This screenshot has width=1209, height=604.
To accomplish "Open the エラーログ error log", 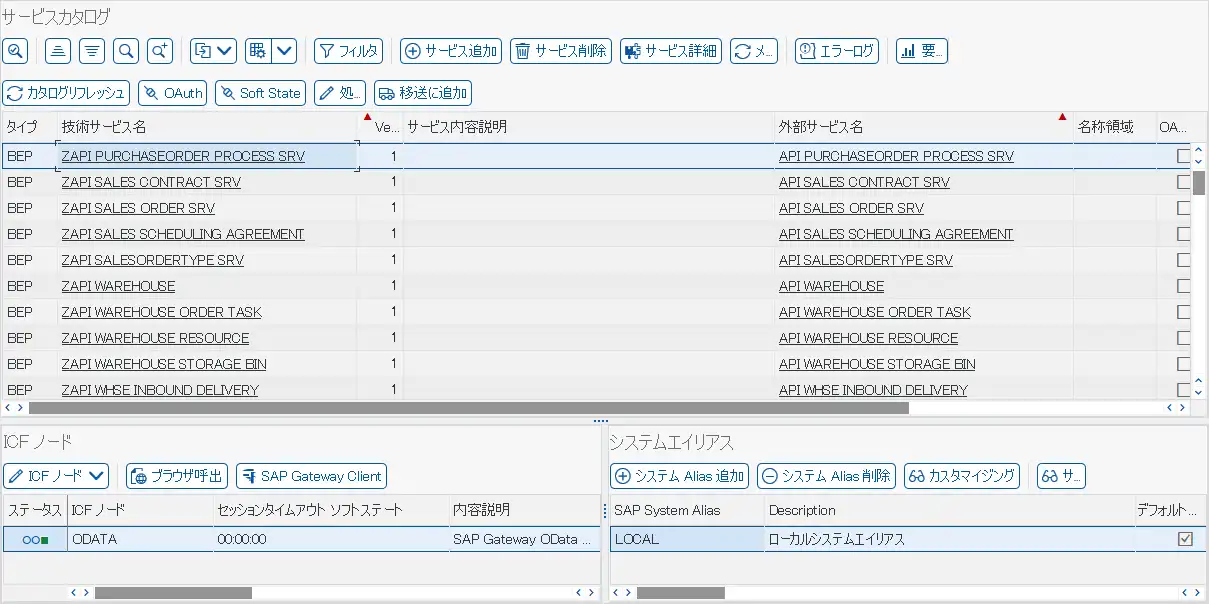I will coord(837,51).
